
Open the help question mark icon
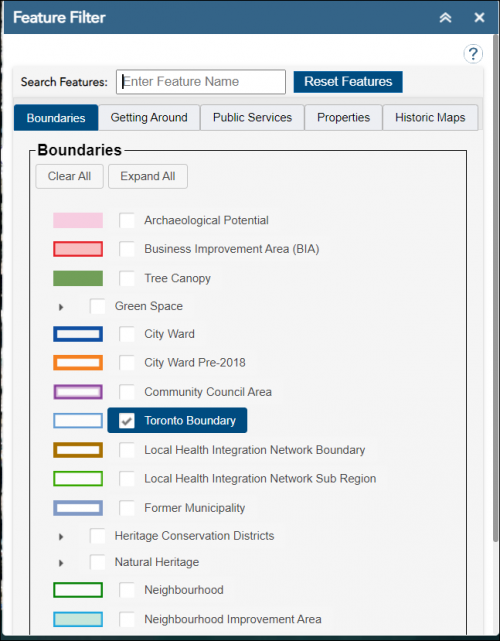tap(473, 54)
